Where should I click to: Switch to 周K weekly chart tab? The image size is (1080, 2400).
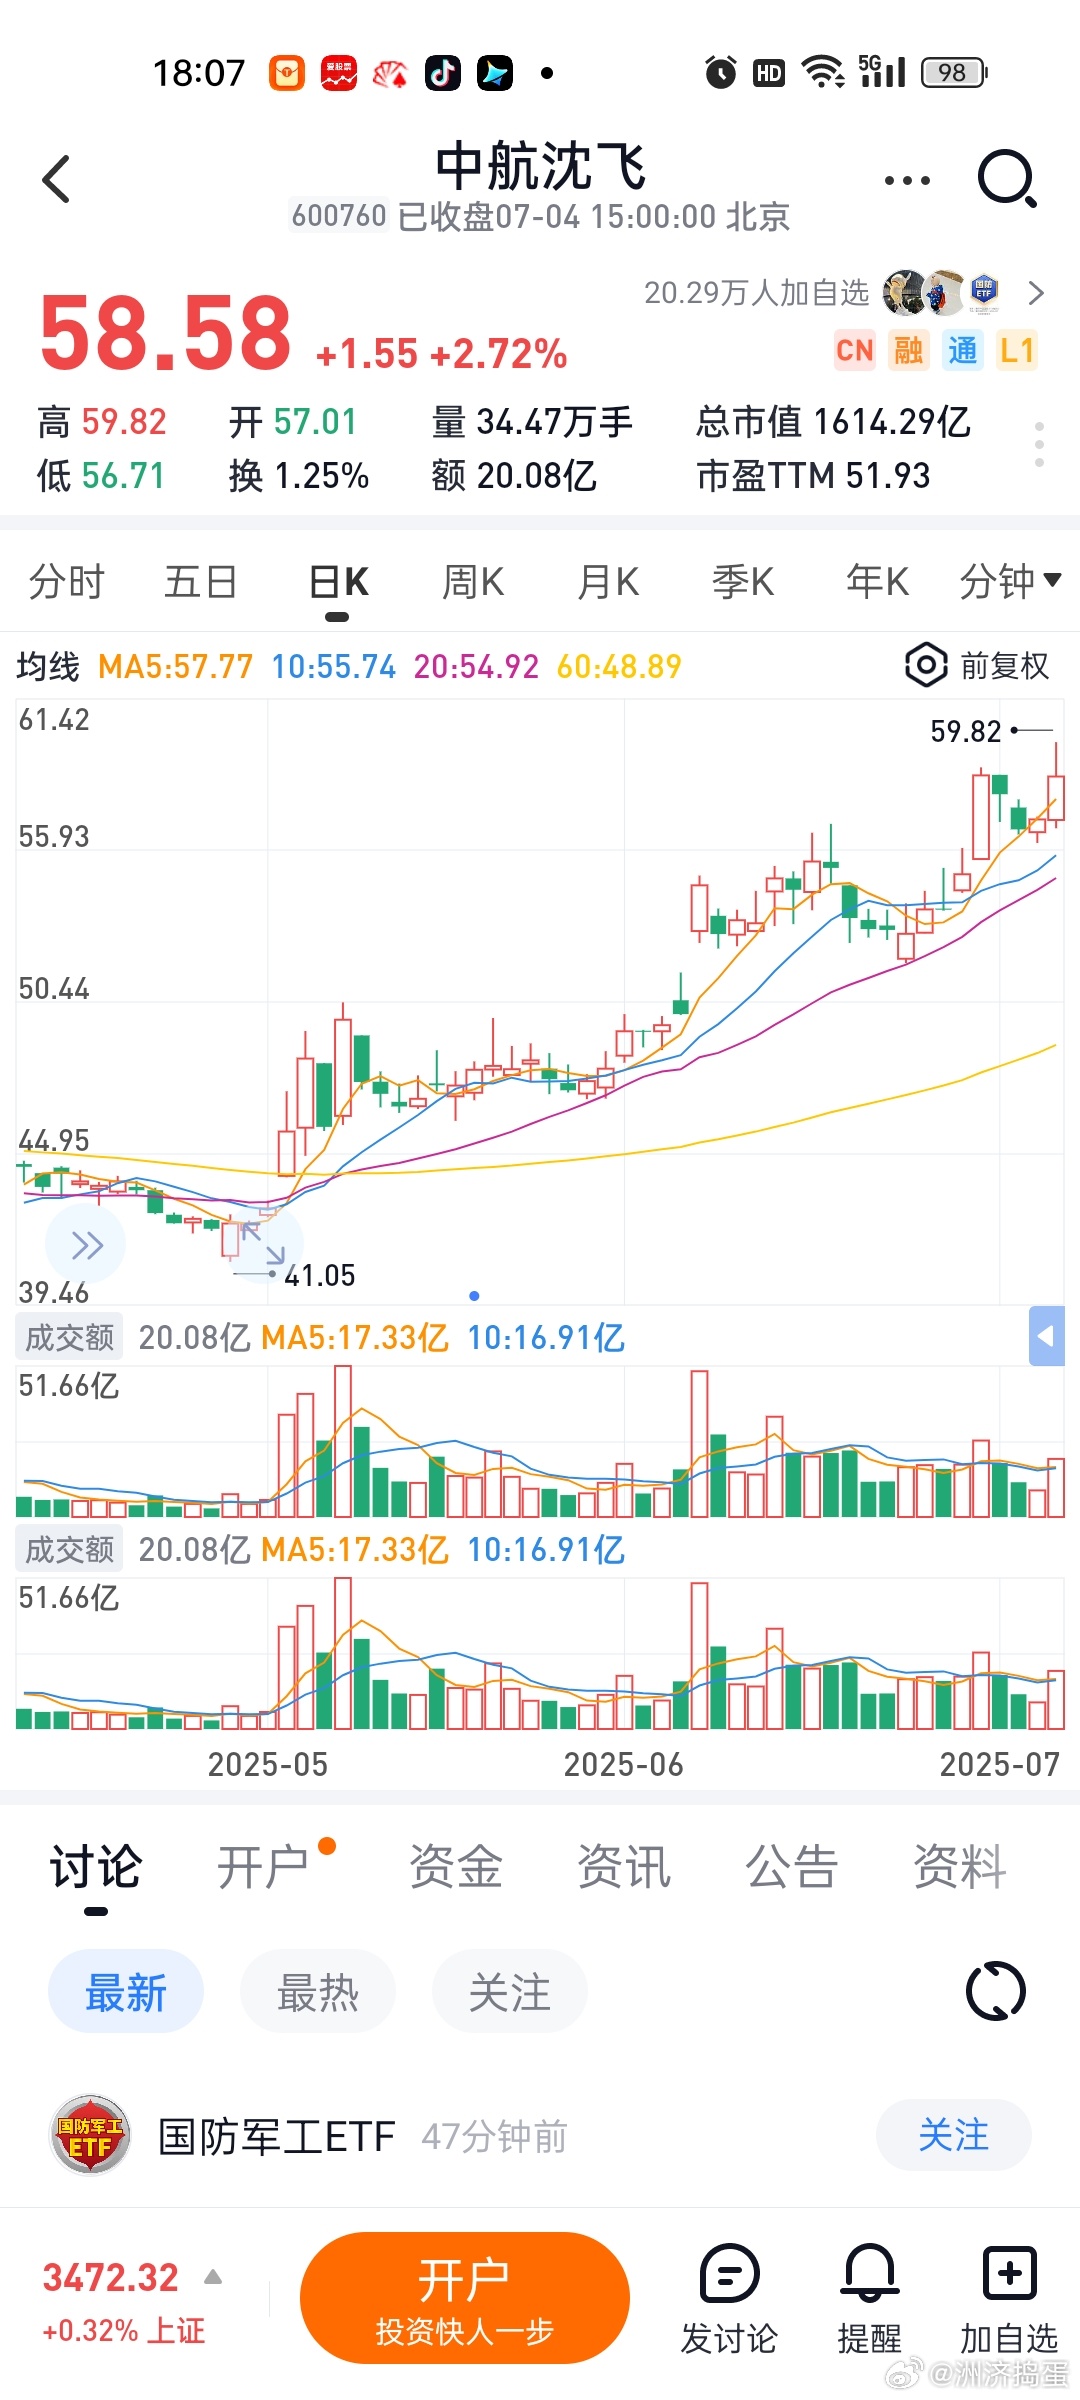click(473, 582)
